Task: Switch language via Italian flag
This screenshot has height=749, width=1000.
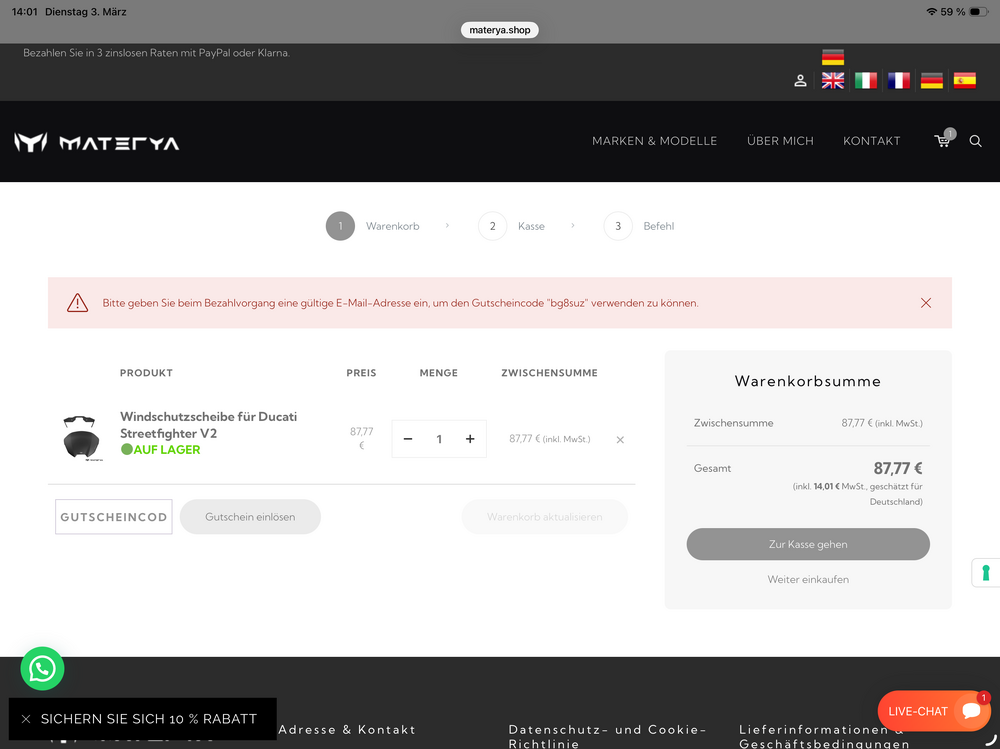Action: pyautogui.click(x=865, y=80)
